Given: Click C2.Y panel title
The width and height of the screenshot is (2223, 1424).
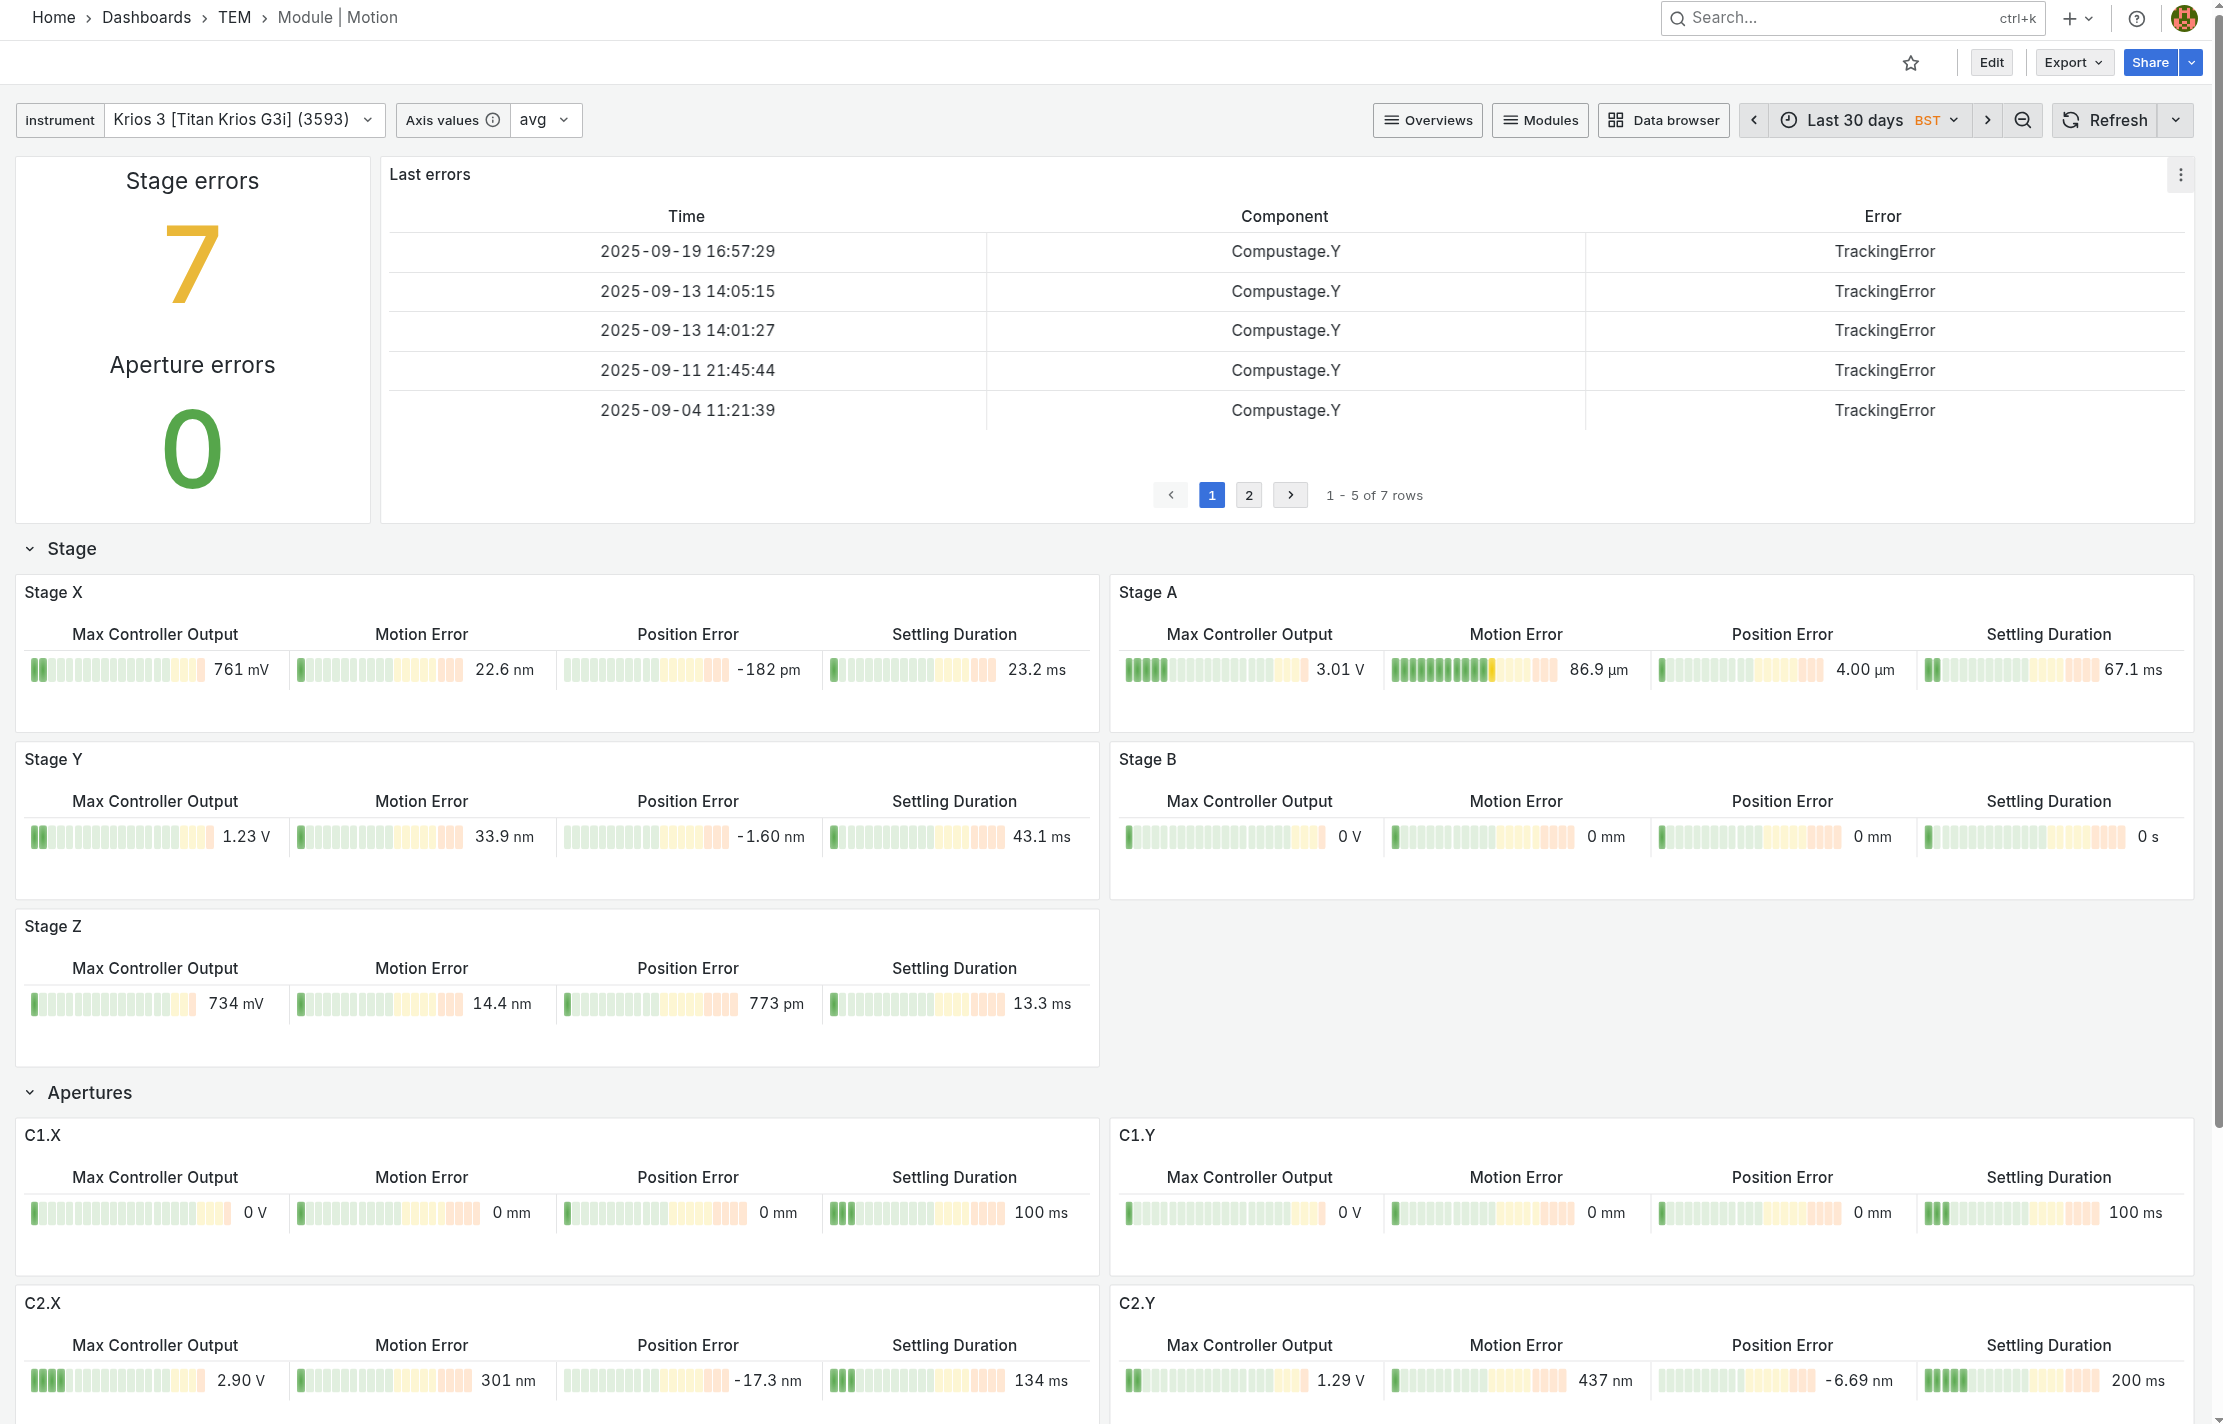Looking at the screenshot, I should (x=1137, y=1304).
